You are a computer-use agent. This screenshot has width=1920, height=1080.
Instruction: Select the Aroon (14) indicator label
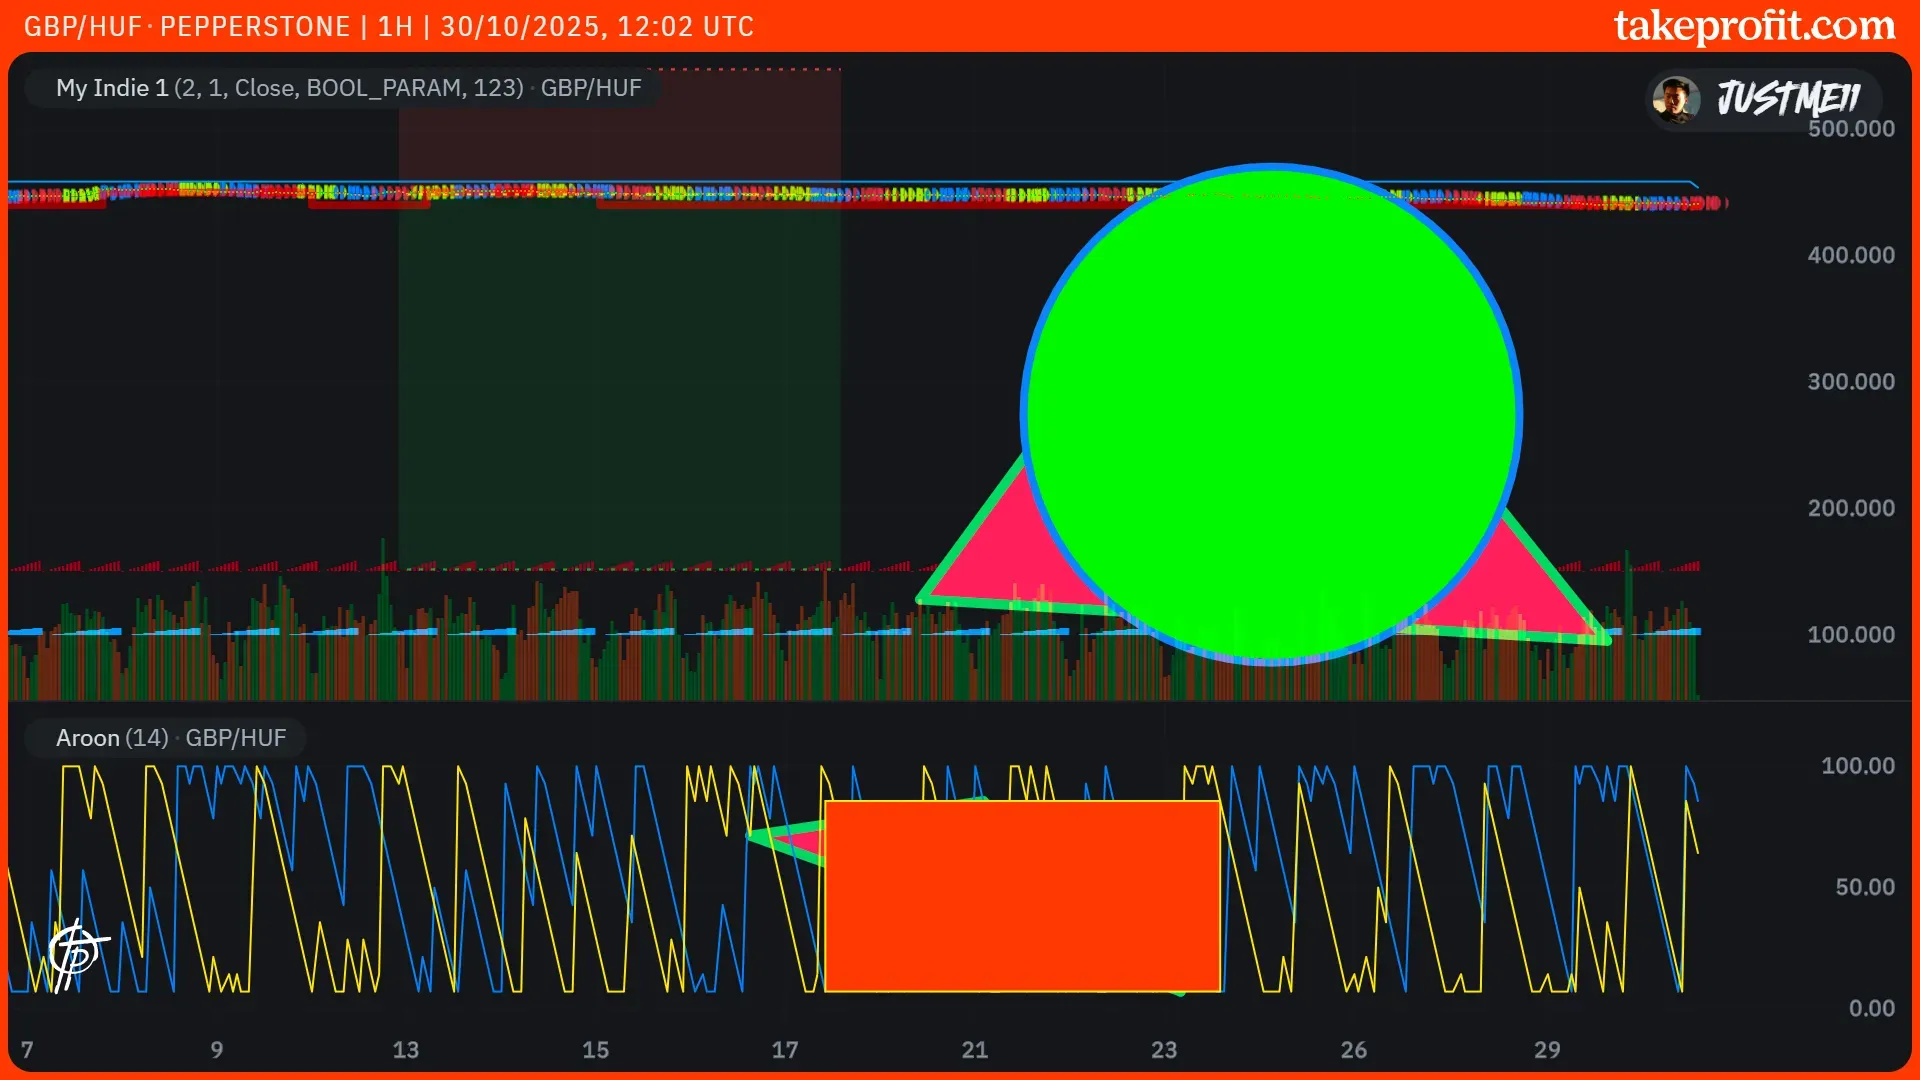click(x=111, y=738)
